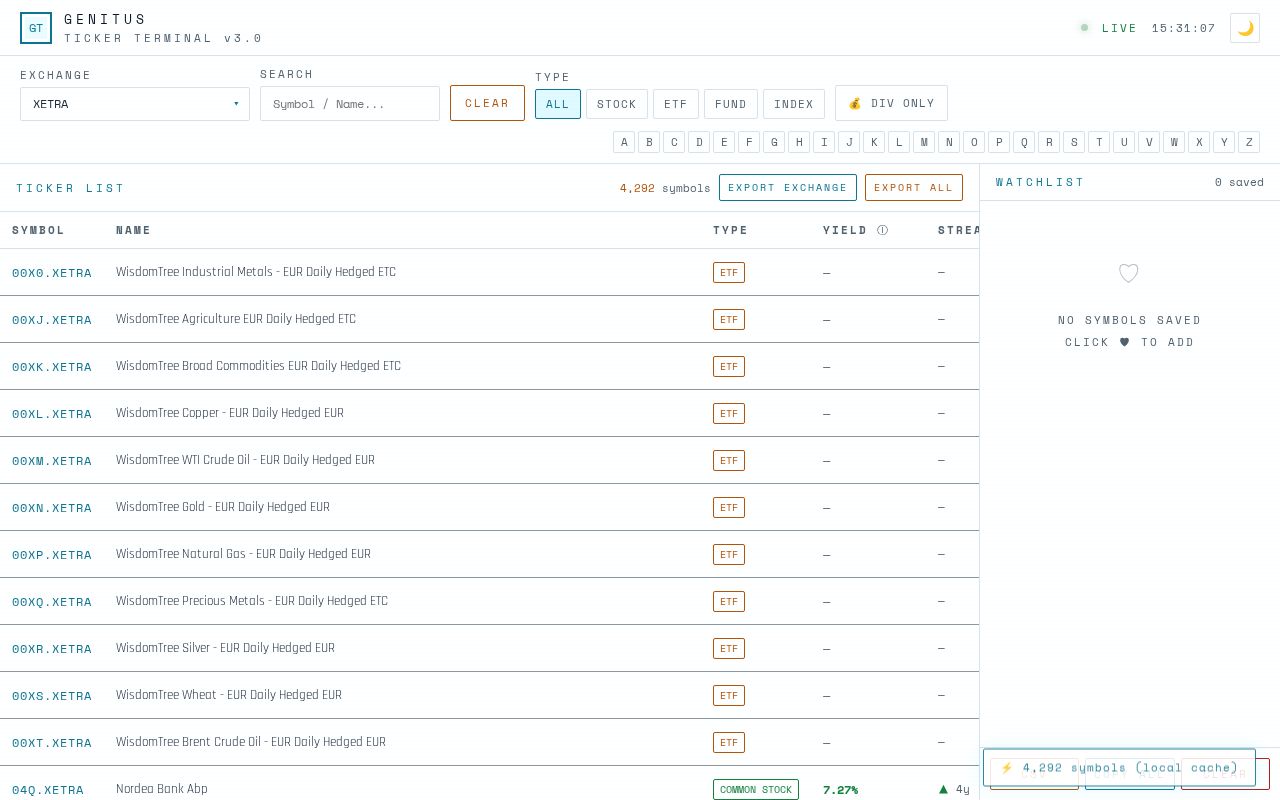This screenshot has width=1280, height=800.
Task: Focus the Symbol / Name search field
Action: (350, 104)
